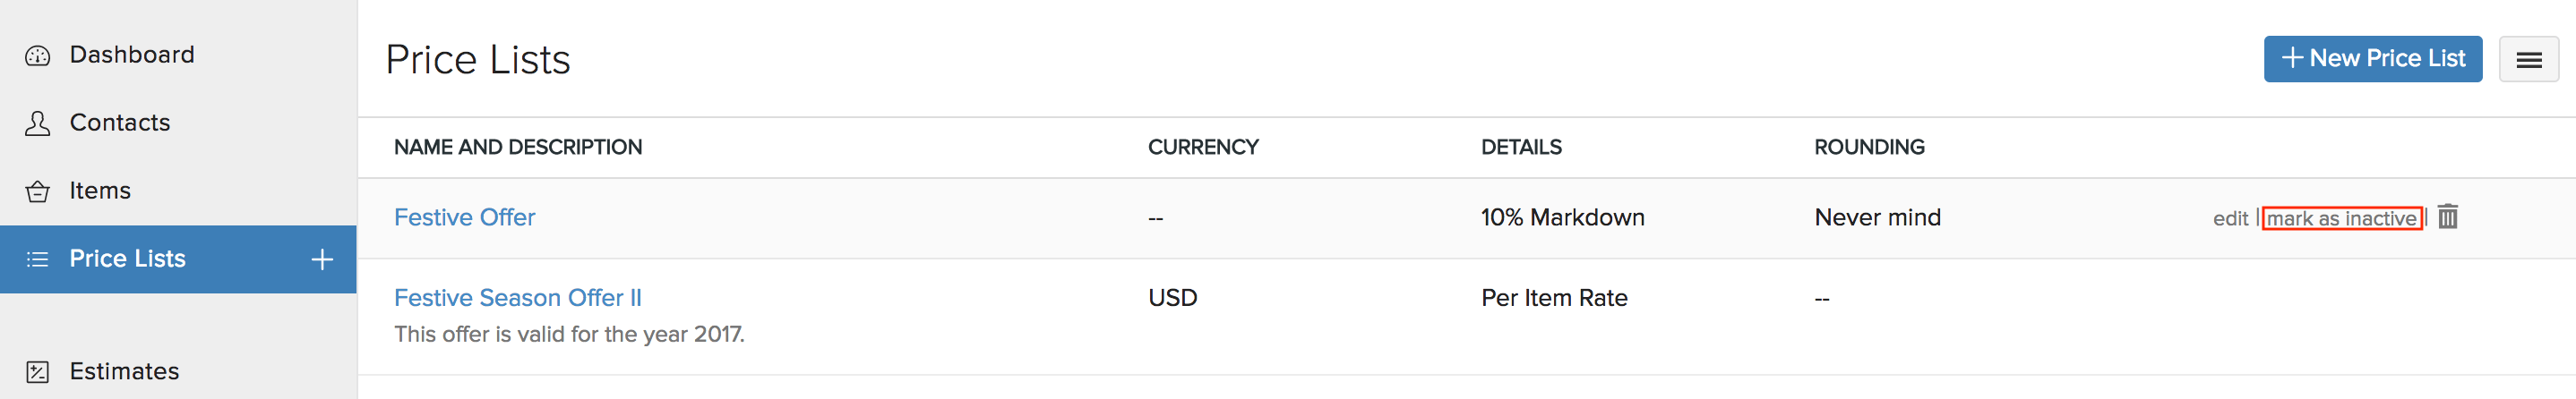Select the Items sidebar label
The image size is (2576, 399).
pyautogui.click(x=100, y=191)
